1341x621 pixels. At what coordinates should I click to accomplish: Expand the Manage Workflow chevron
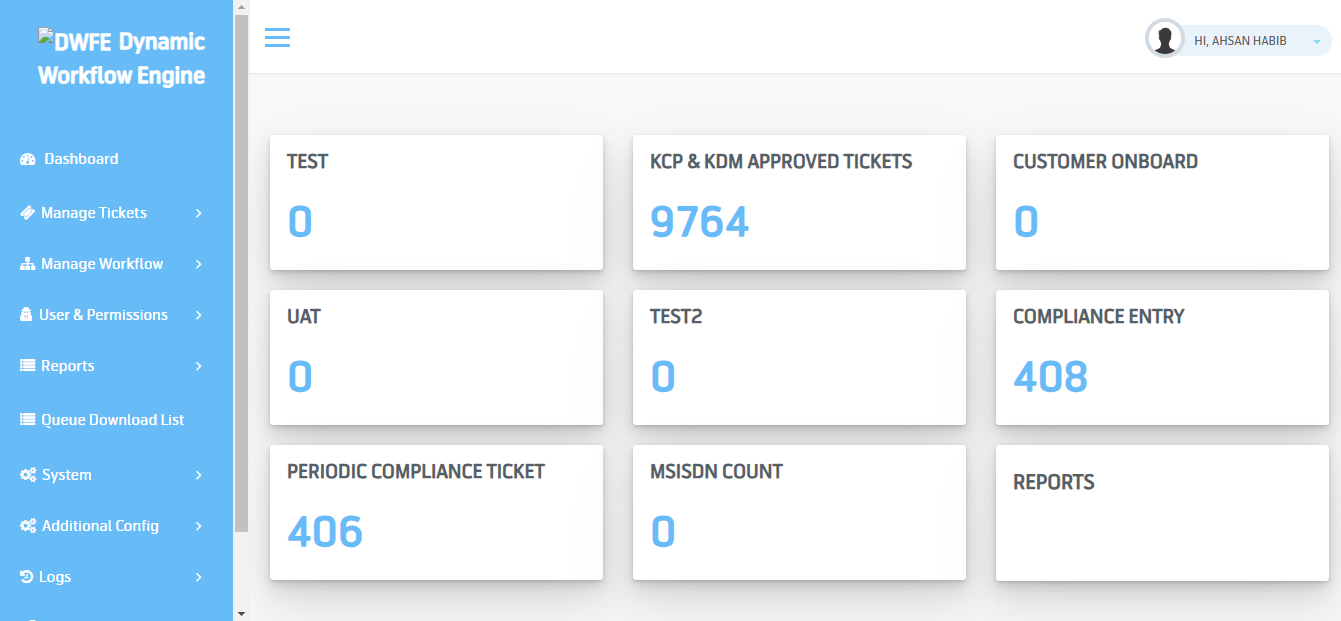tap(199, 264)
